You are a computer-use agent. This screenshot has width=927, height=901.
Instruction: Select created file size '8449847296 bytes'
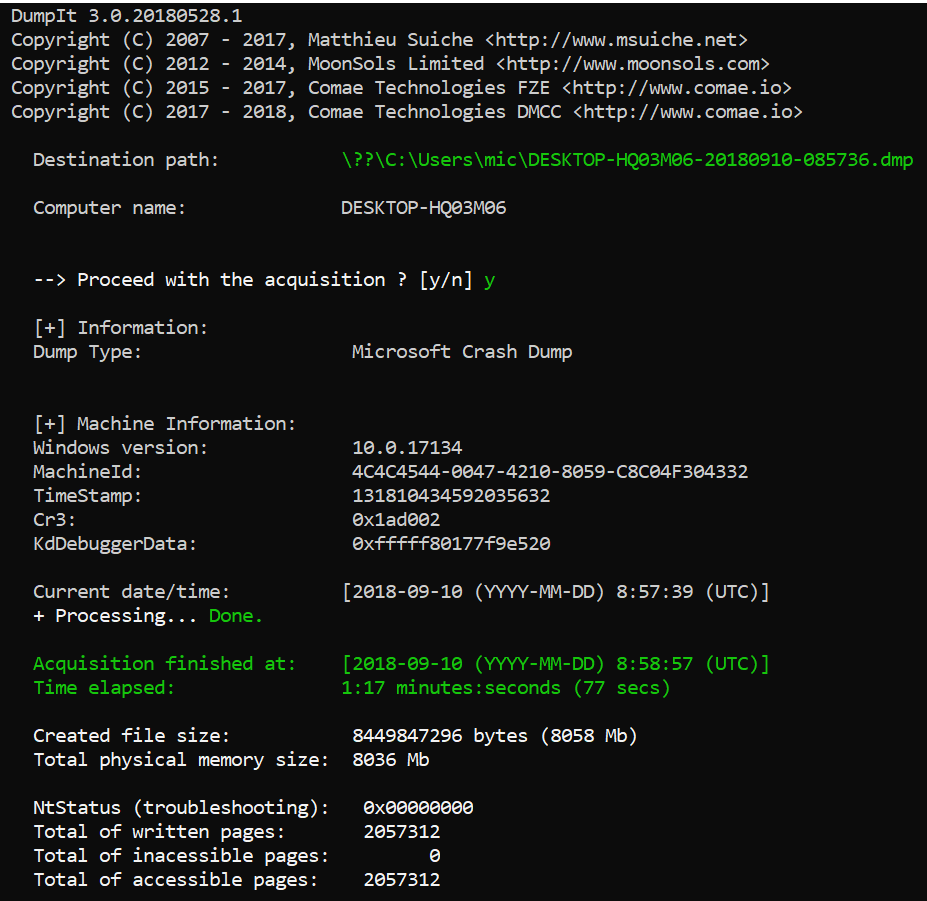(440, 736)
